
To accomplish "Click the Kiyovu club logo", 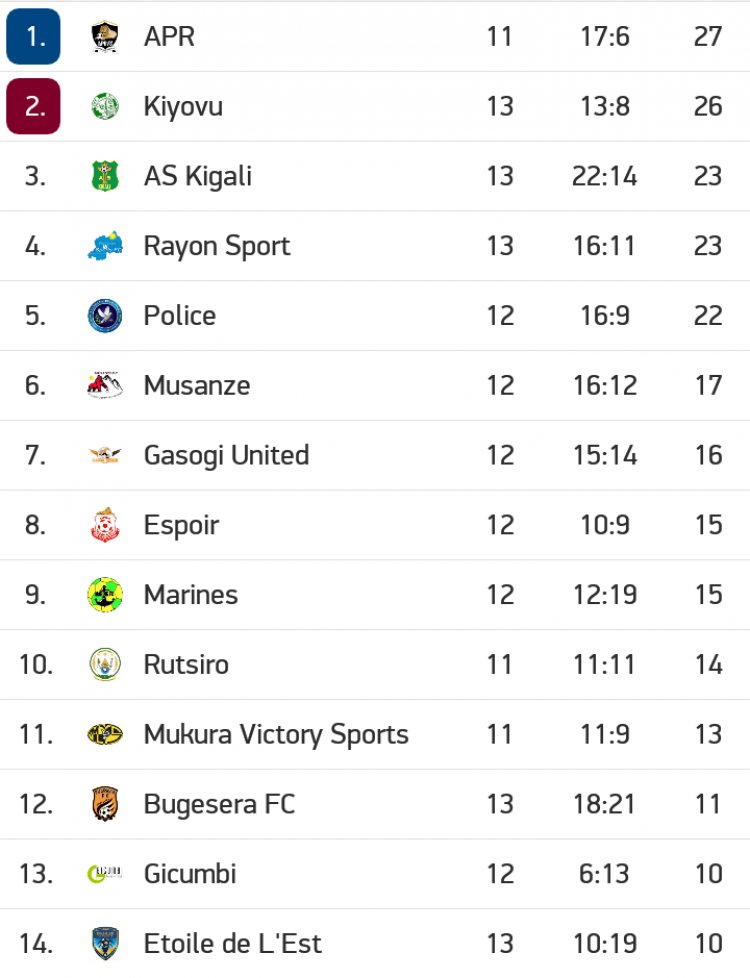I will (x=105, y=106).
